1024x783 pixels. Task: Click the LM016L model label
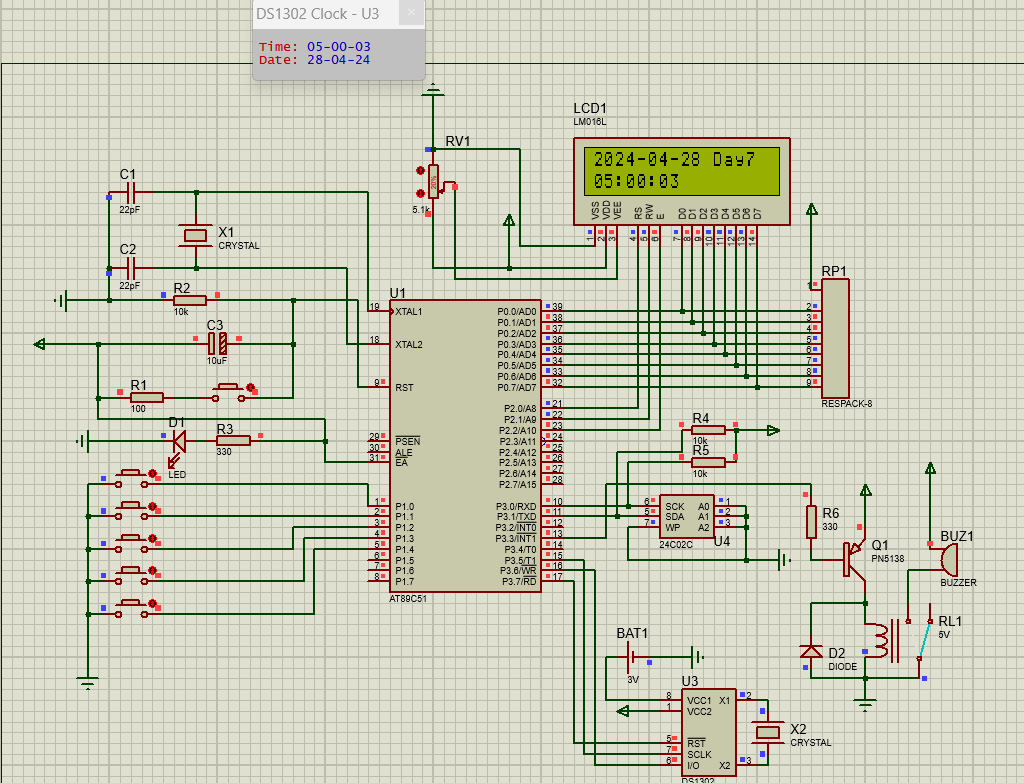click(590, 122)
